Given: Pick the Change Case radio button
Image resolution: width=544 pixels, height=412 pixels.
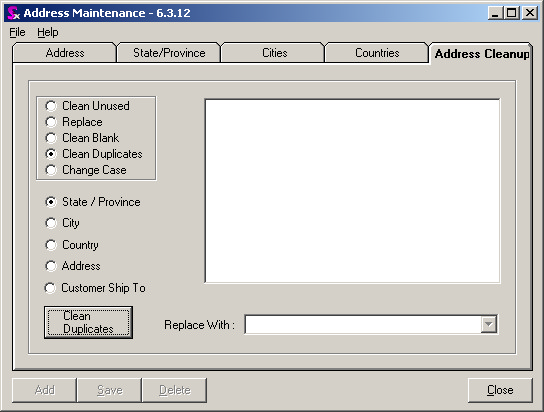Looking at the screenshot, I should pos(86,170).
